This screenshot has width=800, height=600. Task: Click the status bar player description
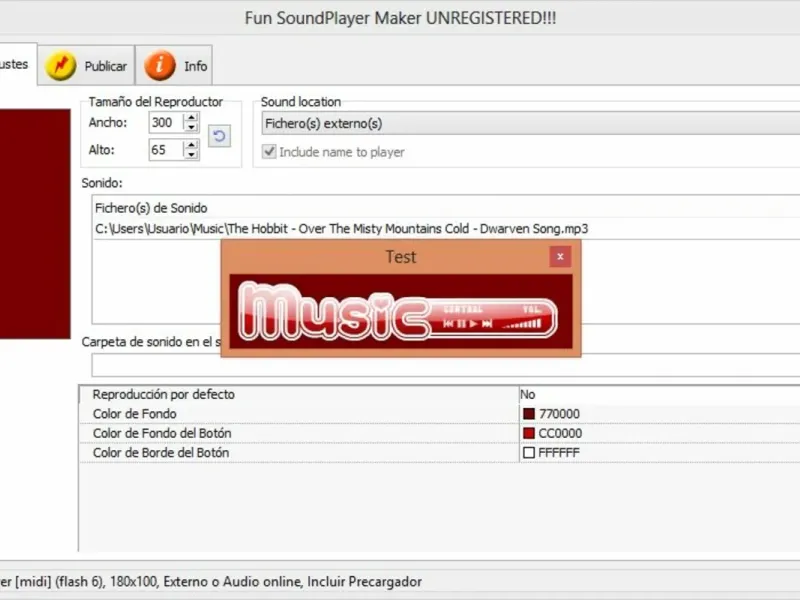tap(211, 582)
